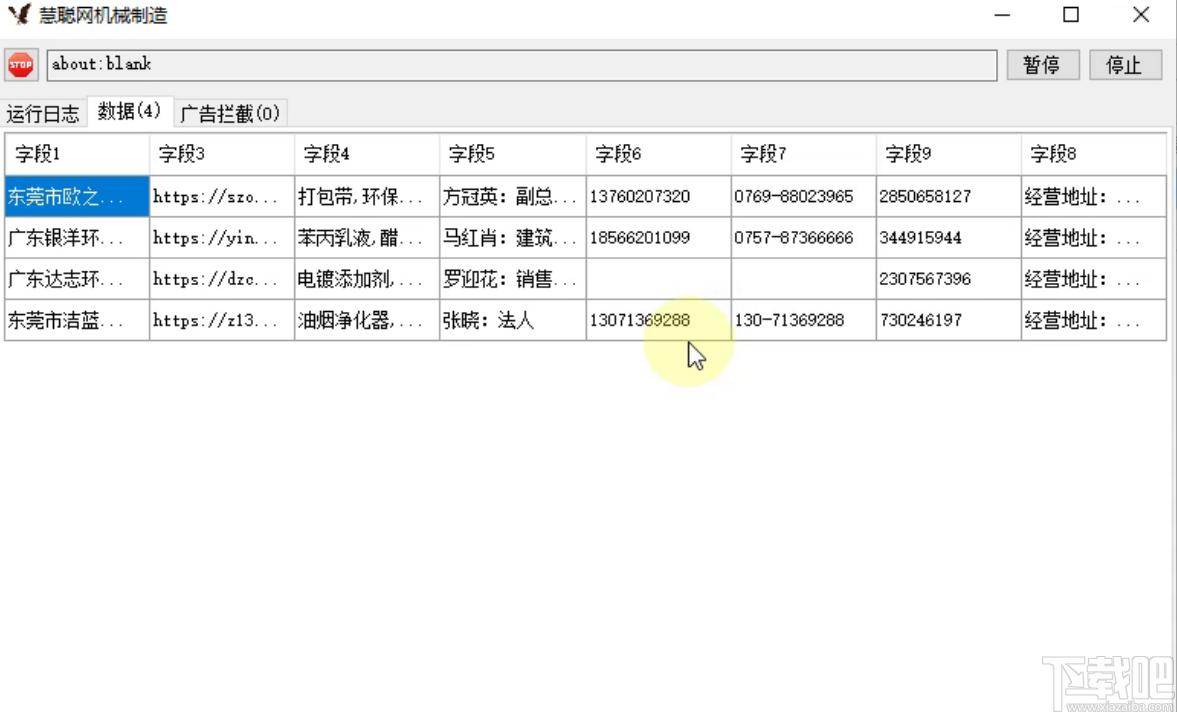The height and width of the screenshot is (712, 1177).
Task: Click the 字段3 column header
Action: click(222, 155)
